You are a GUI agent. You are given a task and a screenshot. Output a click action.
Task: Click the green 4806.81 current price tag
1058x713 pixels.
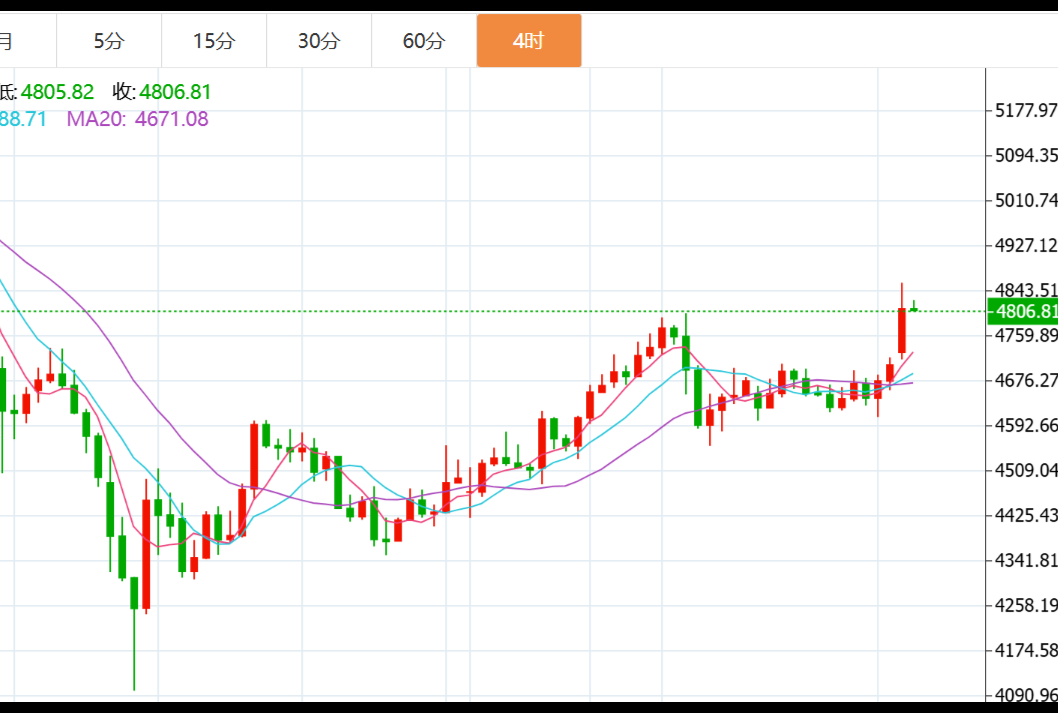click(x=1022, y=311)
